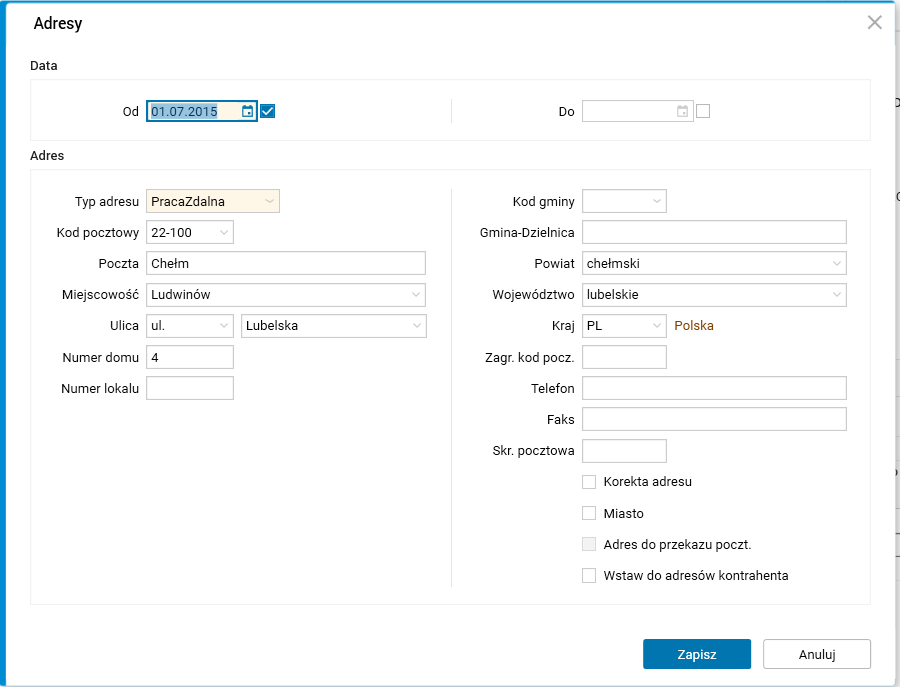Expand the Typ adresu dropdown
900x687 pixels.
pyautogui.click(x=269, y=202)
